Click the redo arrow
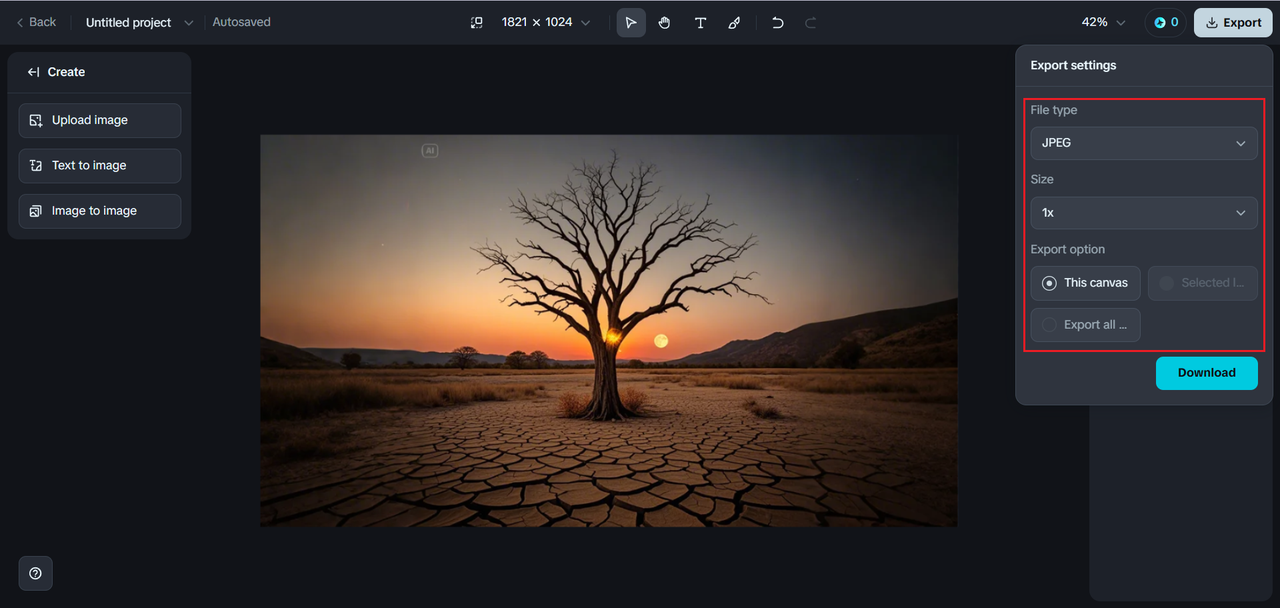This screenshot has width=1280, height=608. pos(811,22)
